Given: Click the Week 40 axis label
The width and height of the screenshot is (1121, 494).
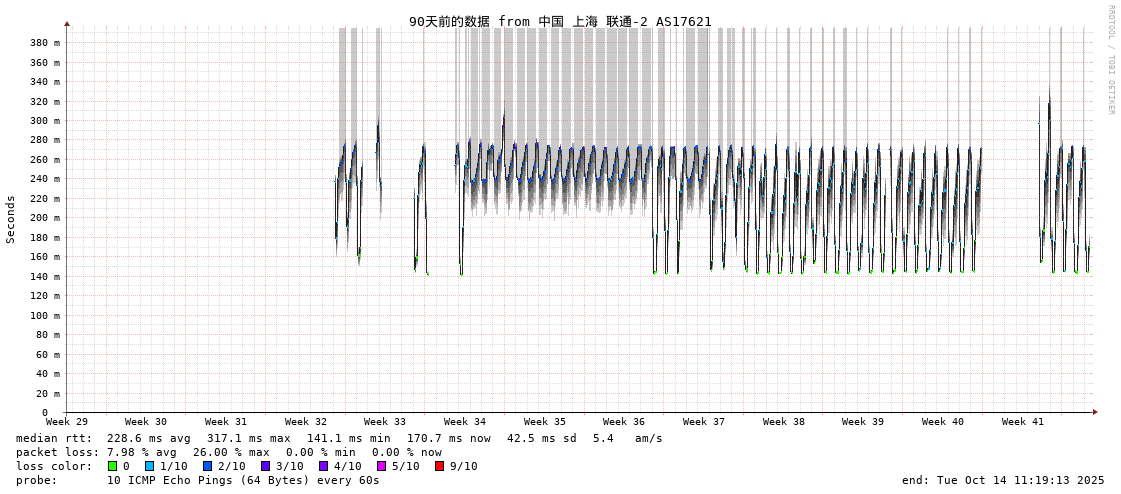Looking at the screenshot, I should (x=943, y=422).
